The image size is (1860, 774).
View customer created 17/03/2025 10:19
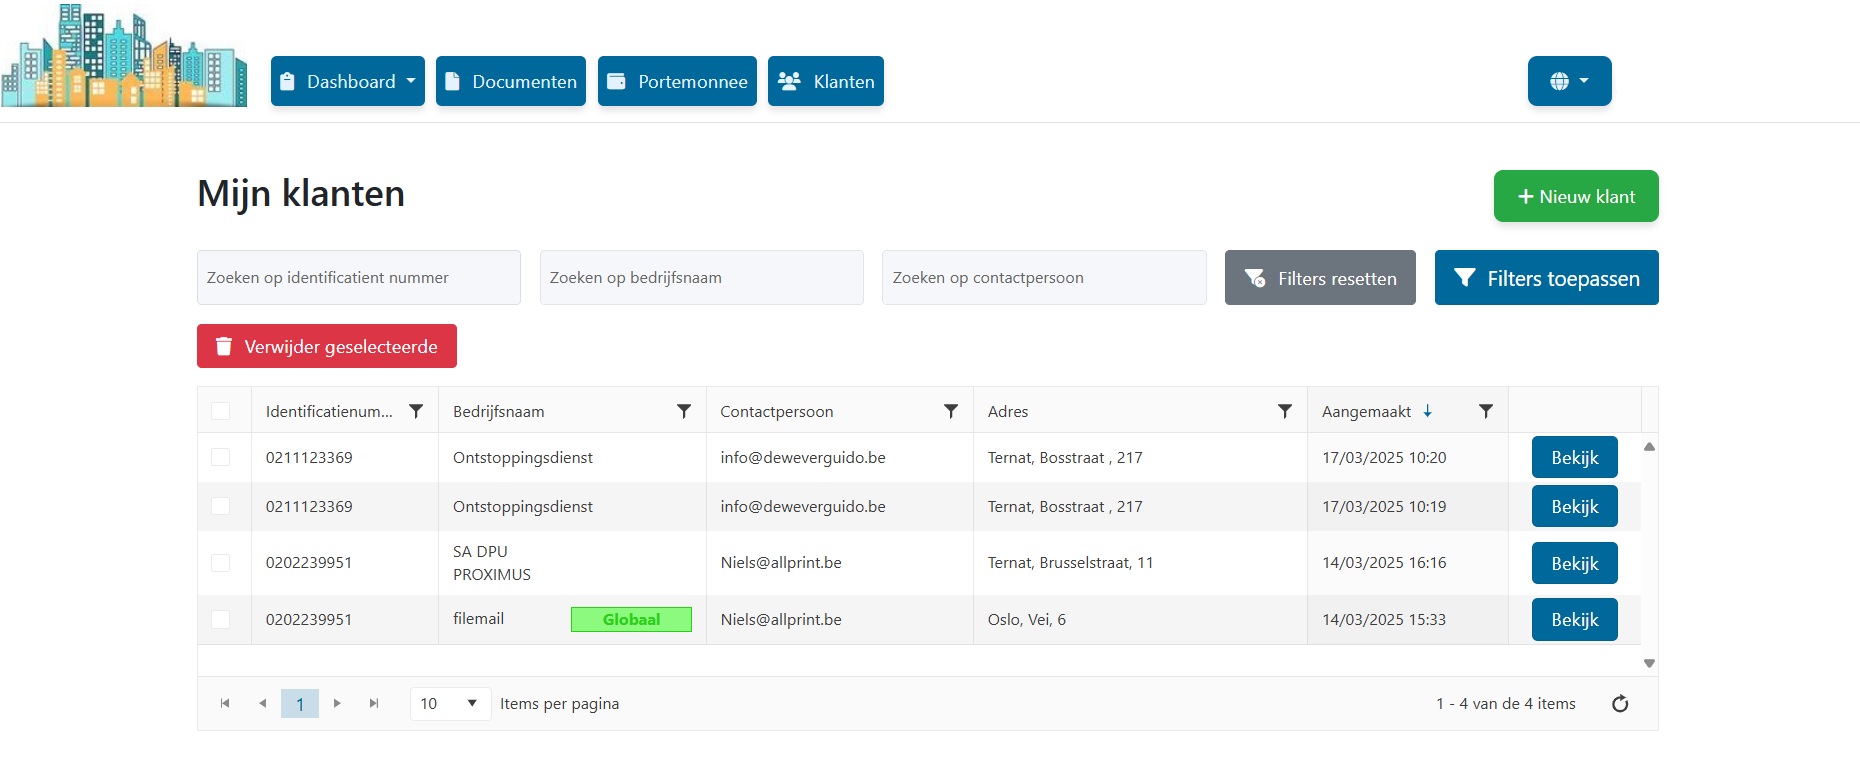coord(1574,506)
